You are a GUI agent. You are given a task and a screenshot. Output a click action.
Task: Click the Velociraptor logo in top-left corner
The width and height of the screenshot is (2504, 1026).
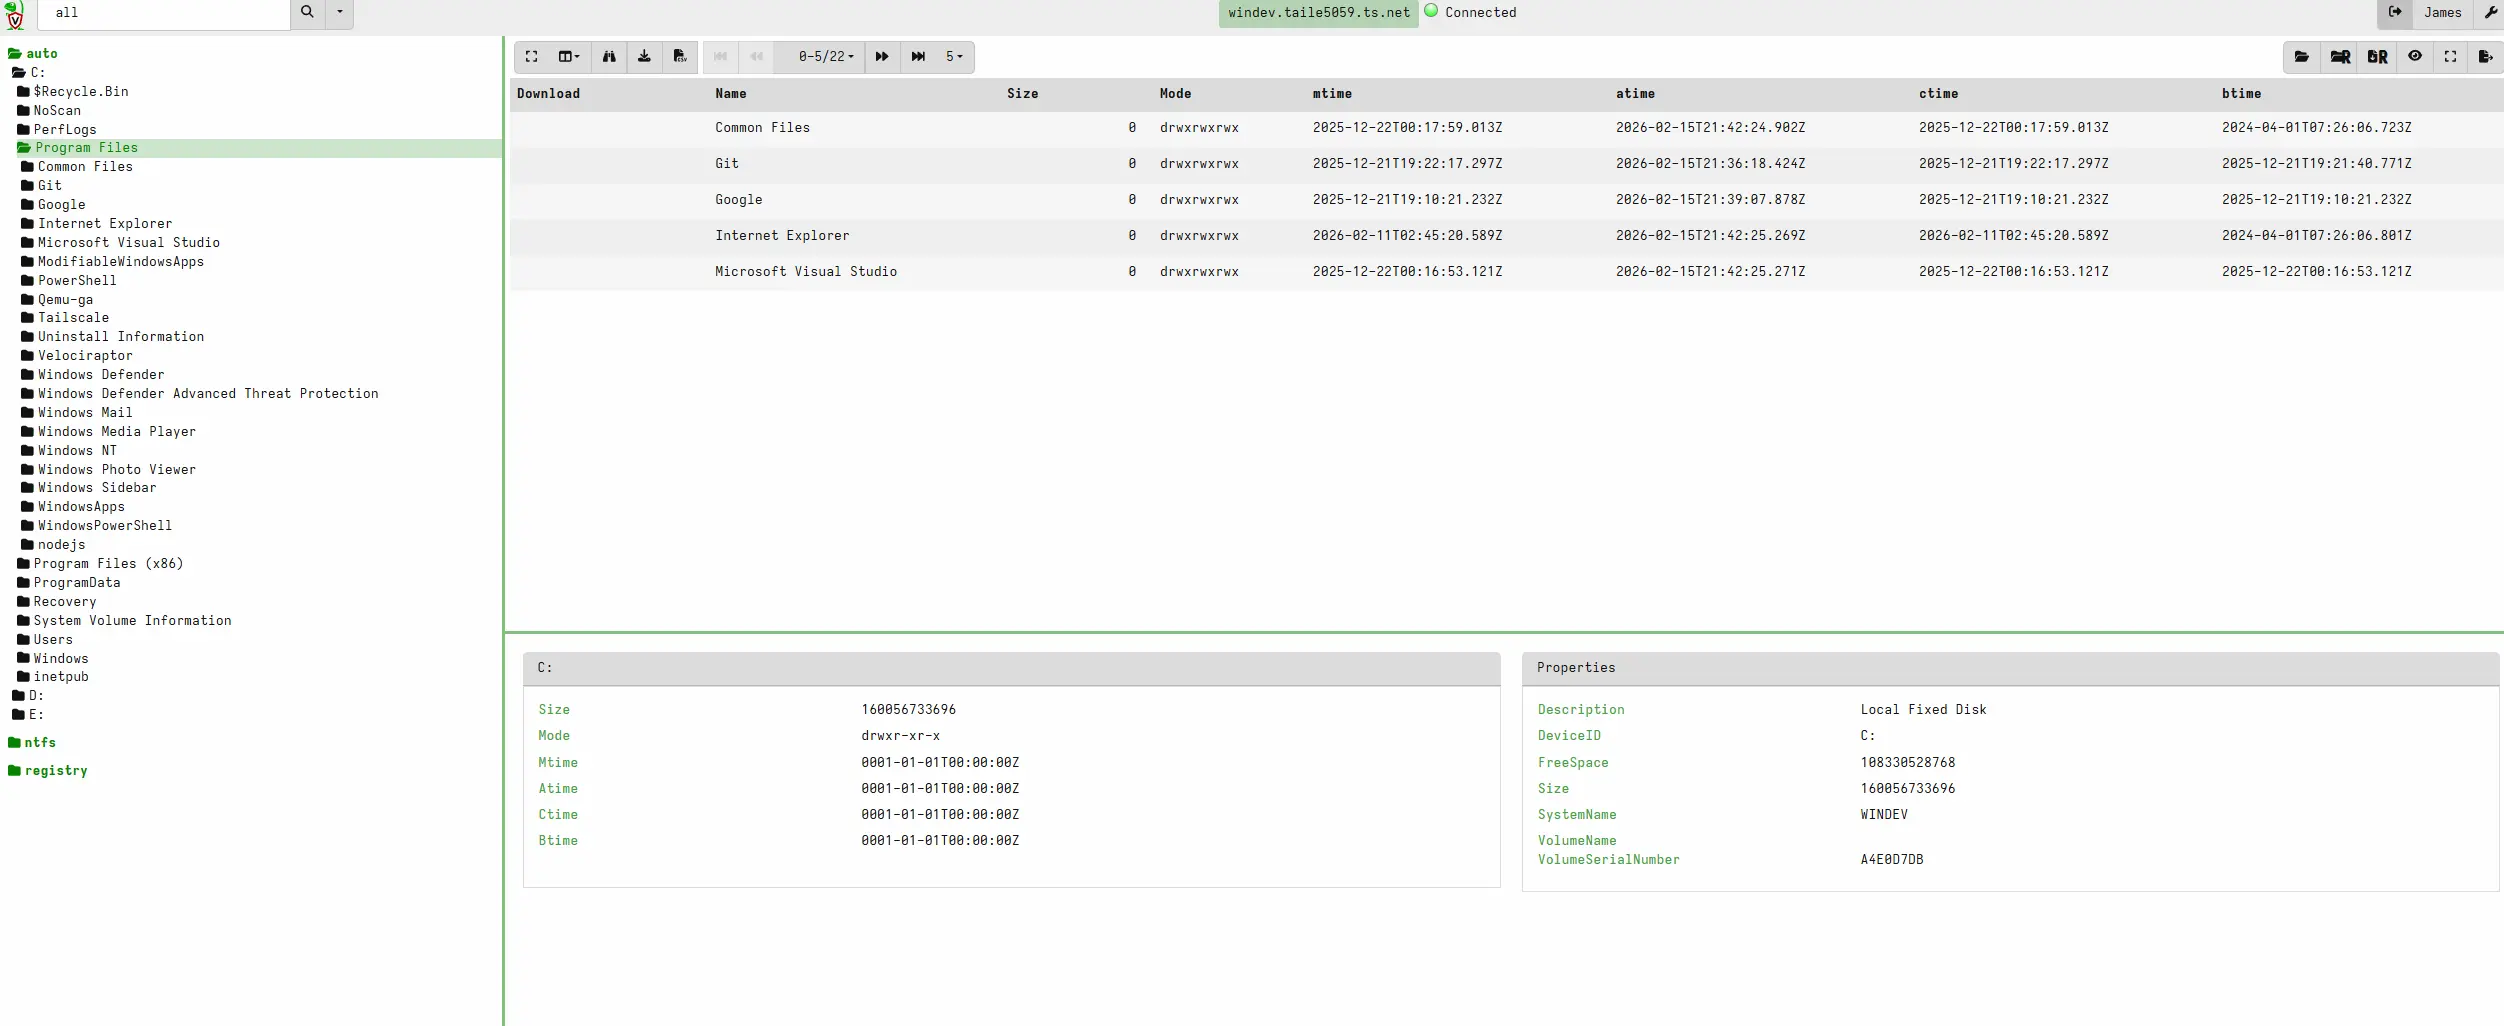tap(15, 15)
